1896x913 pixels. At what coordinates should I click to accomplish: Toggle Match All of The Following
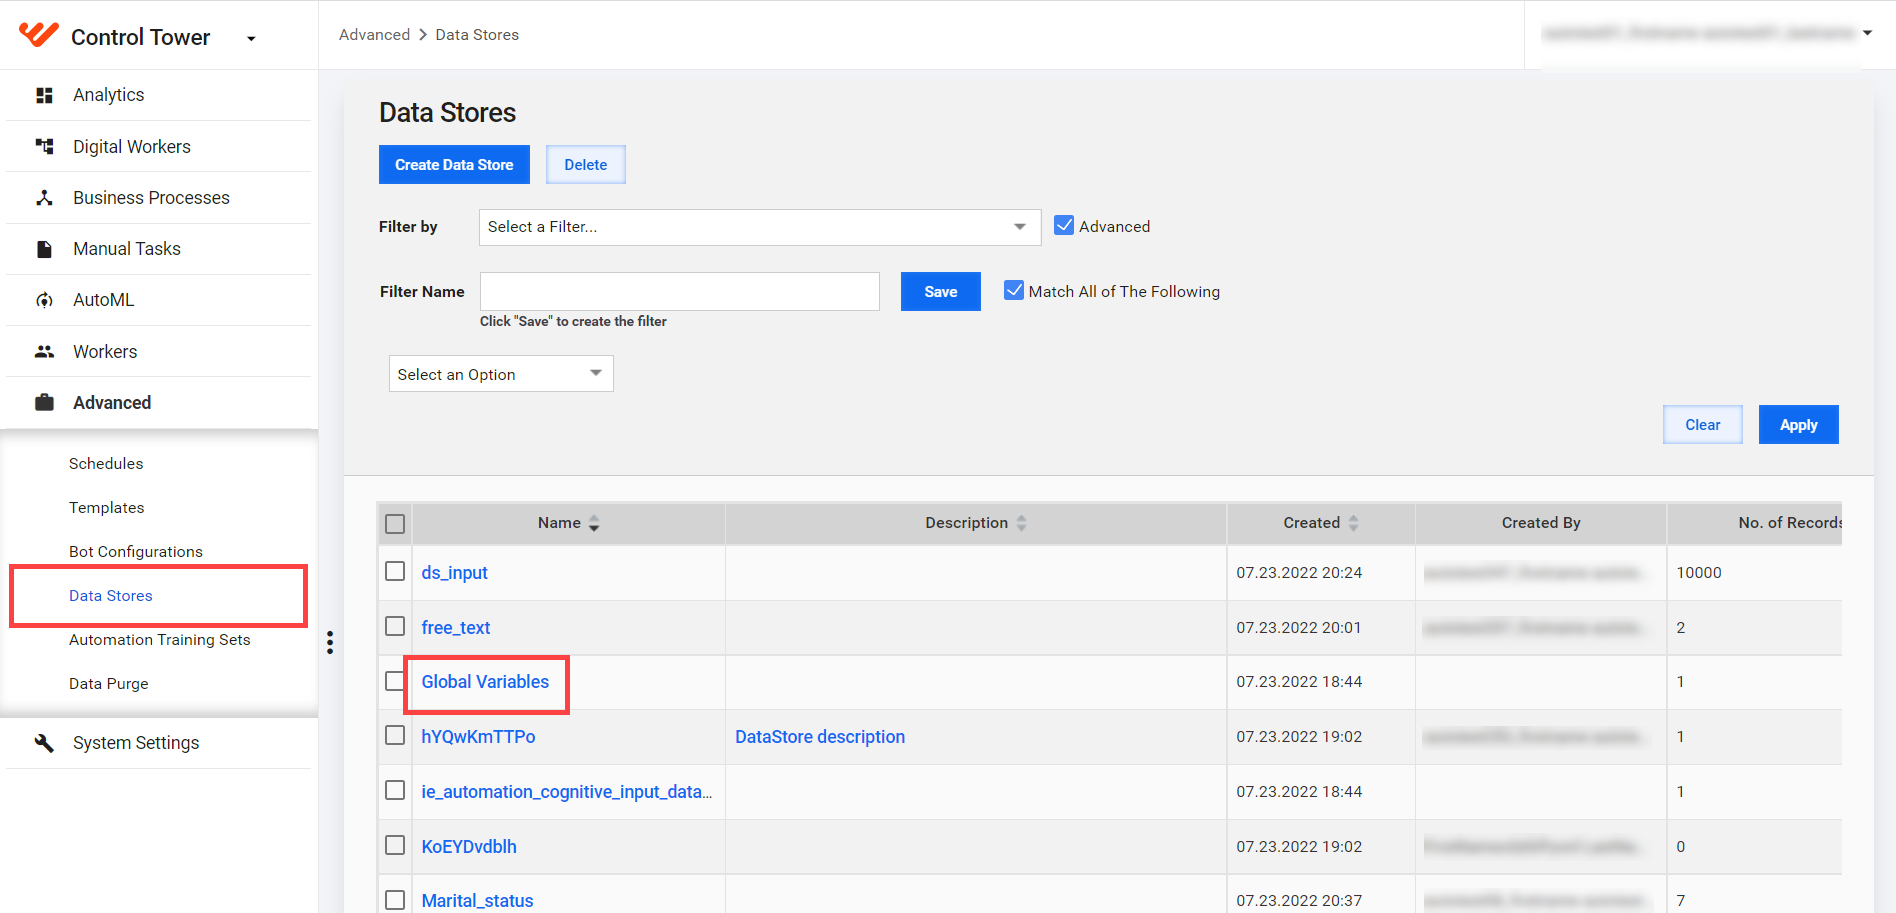1014,291
